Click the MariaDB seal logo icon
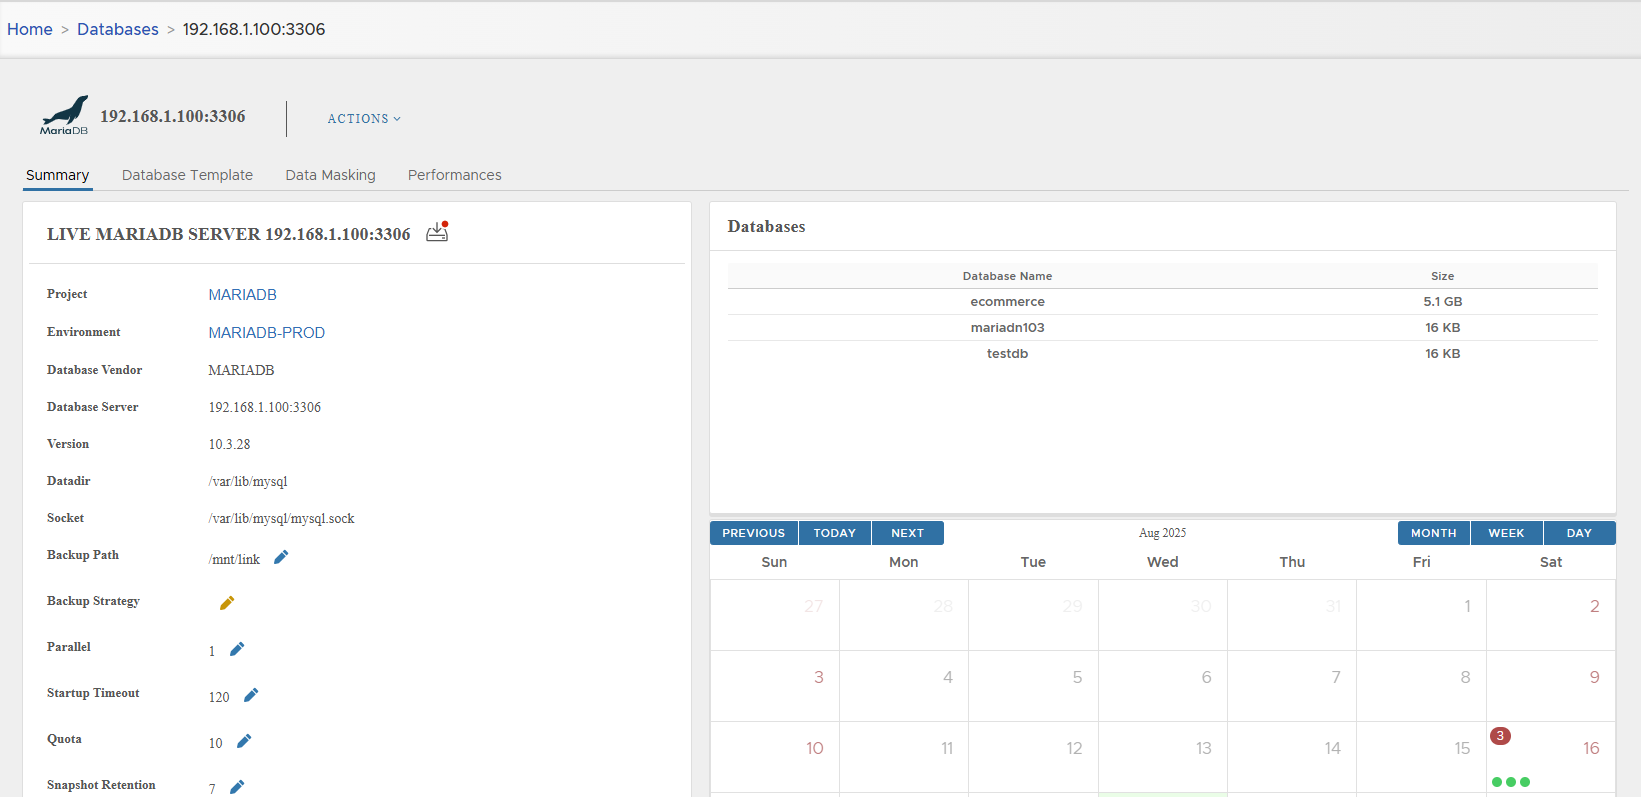Image resolution: width=1641 pixels, height=797 pixels. [64, 115]
